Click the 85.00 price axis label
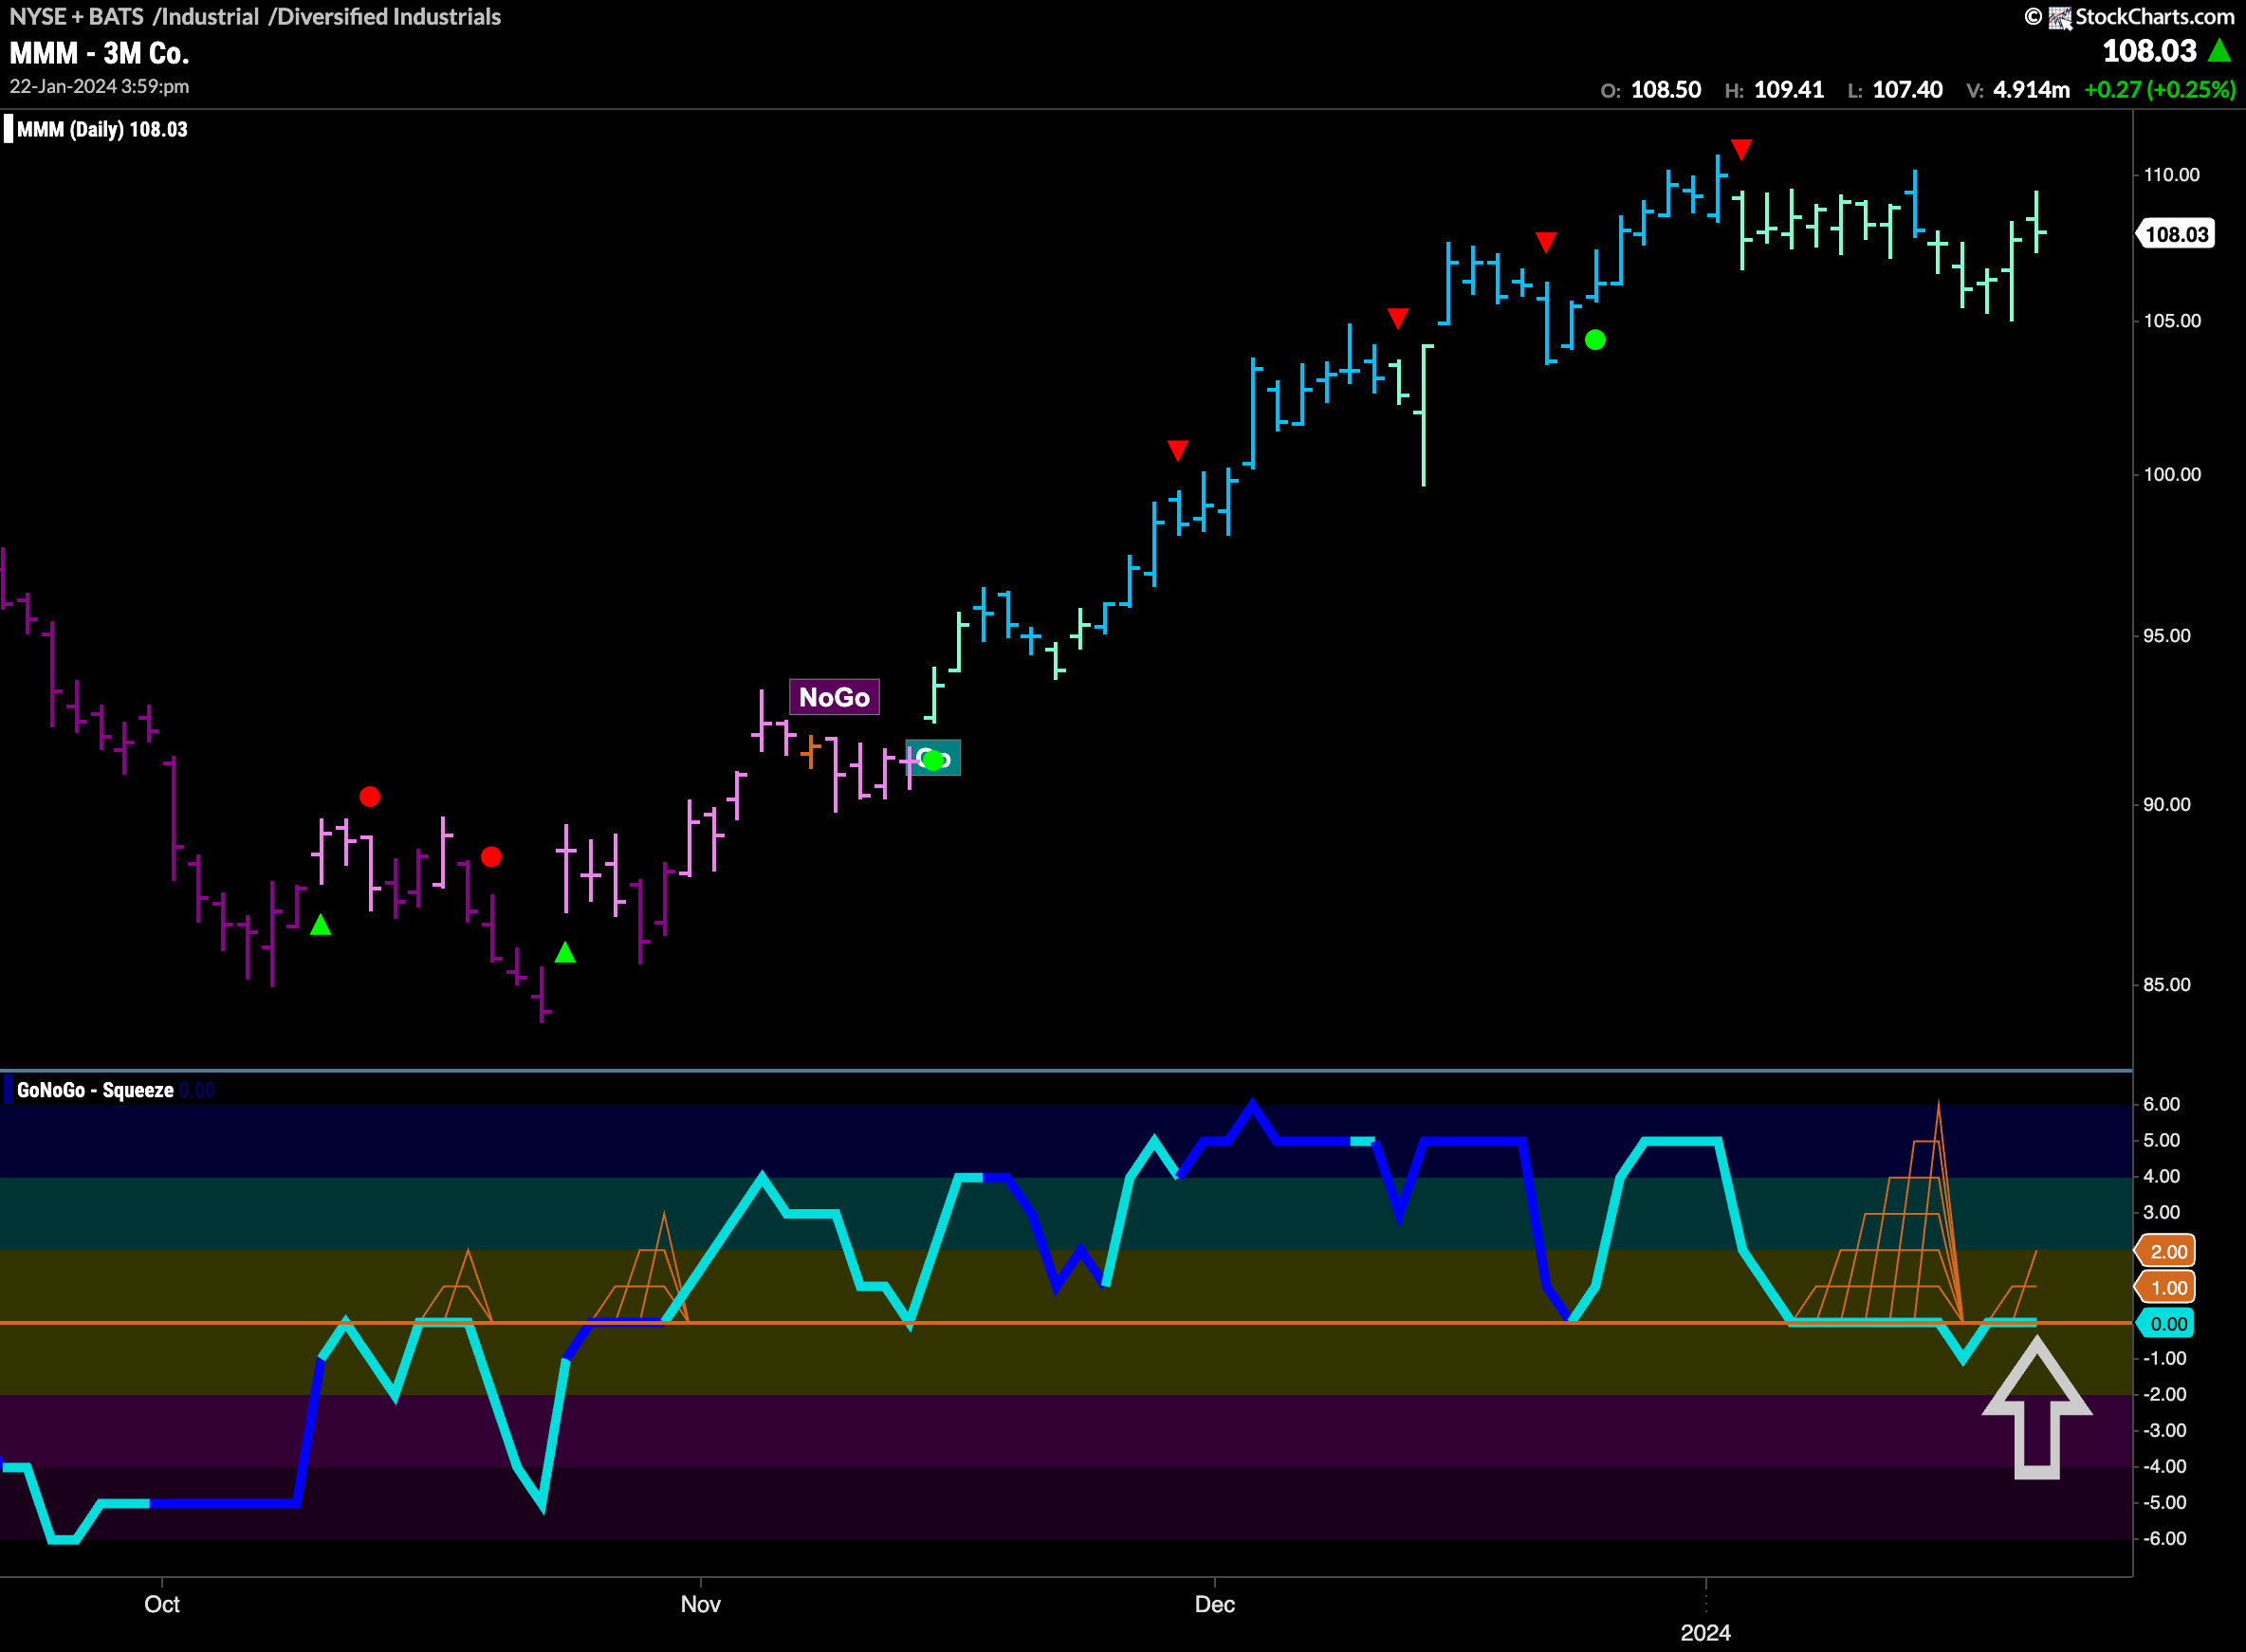 click(2166, 985)
